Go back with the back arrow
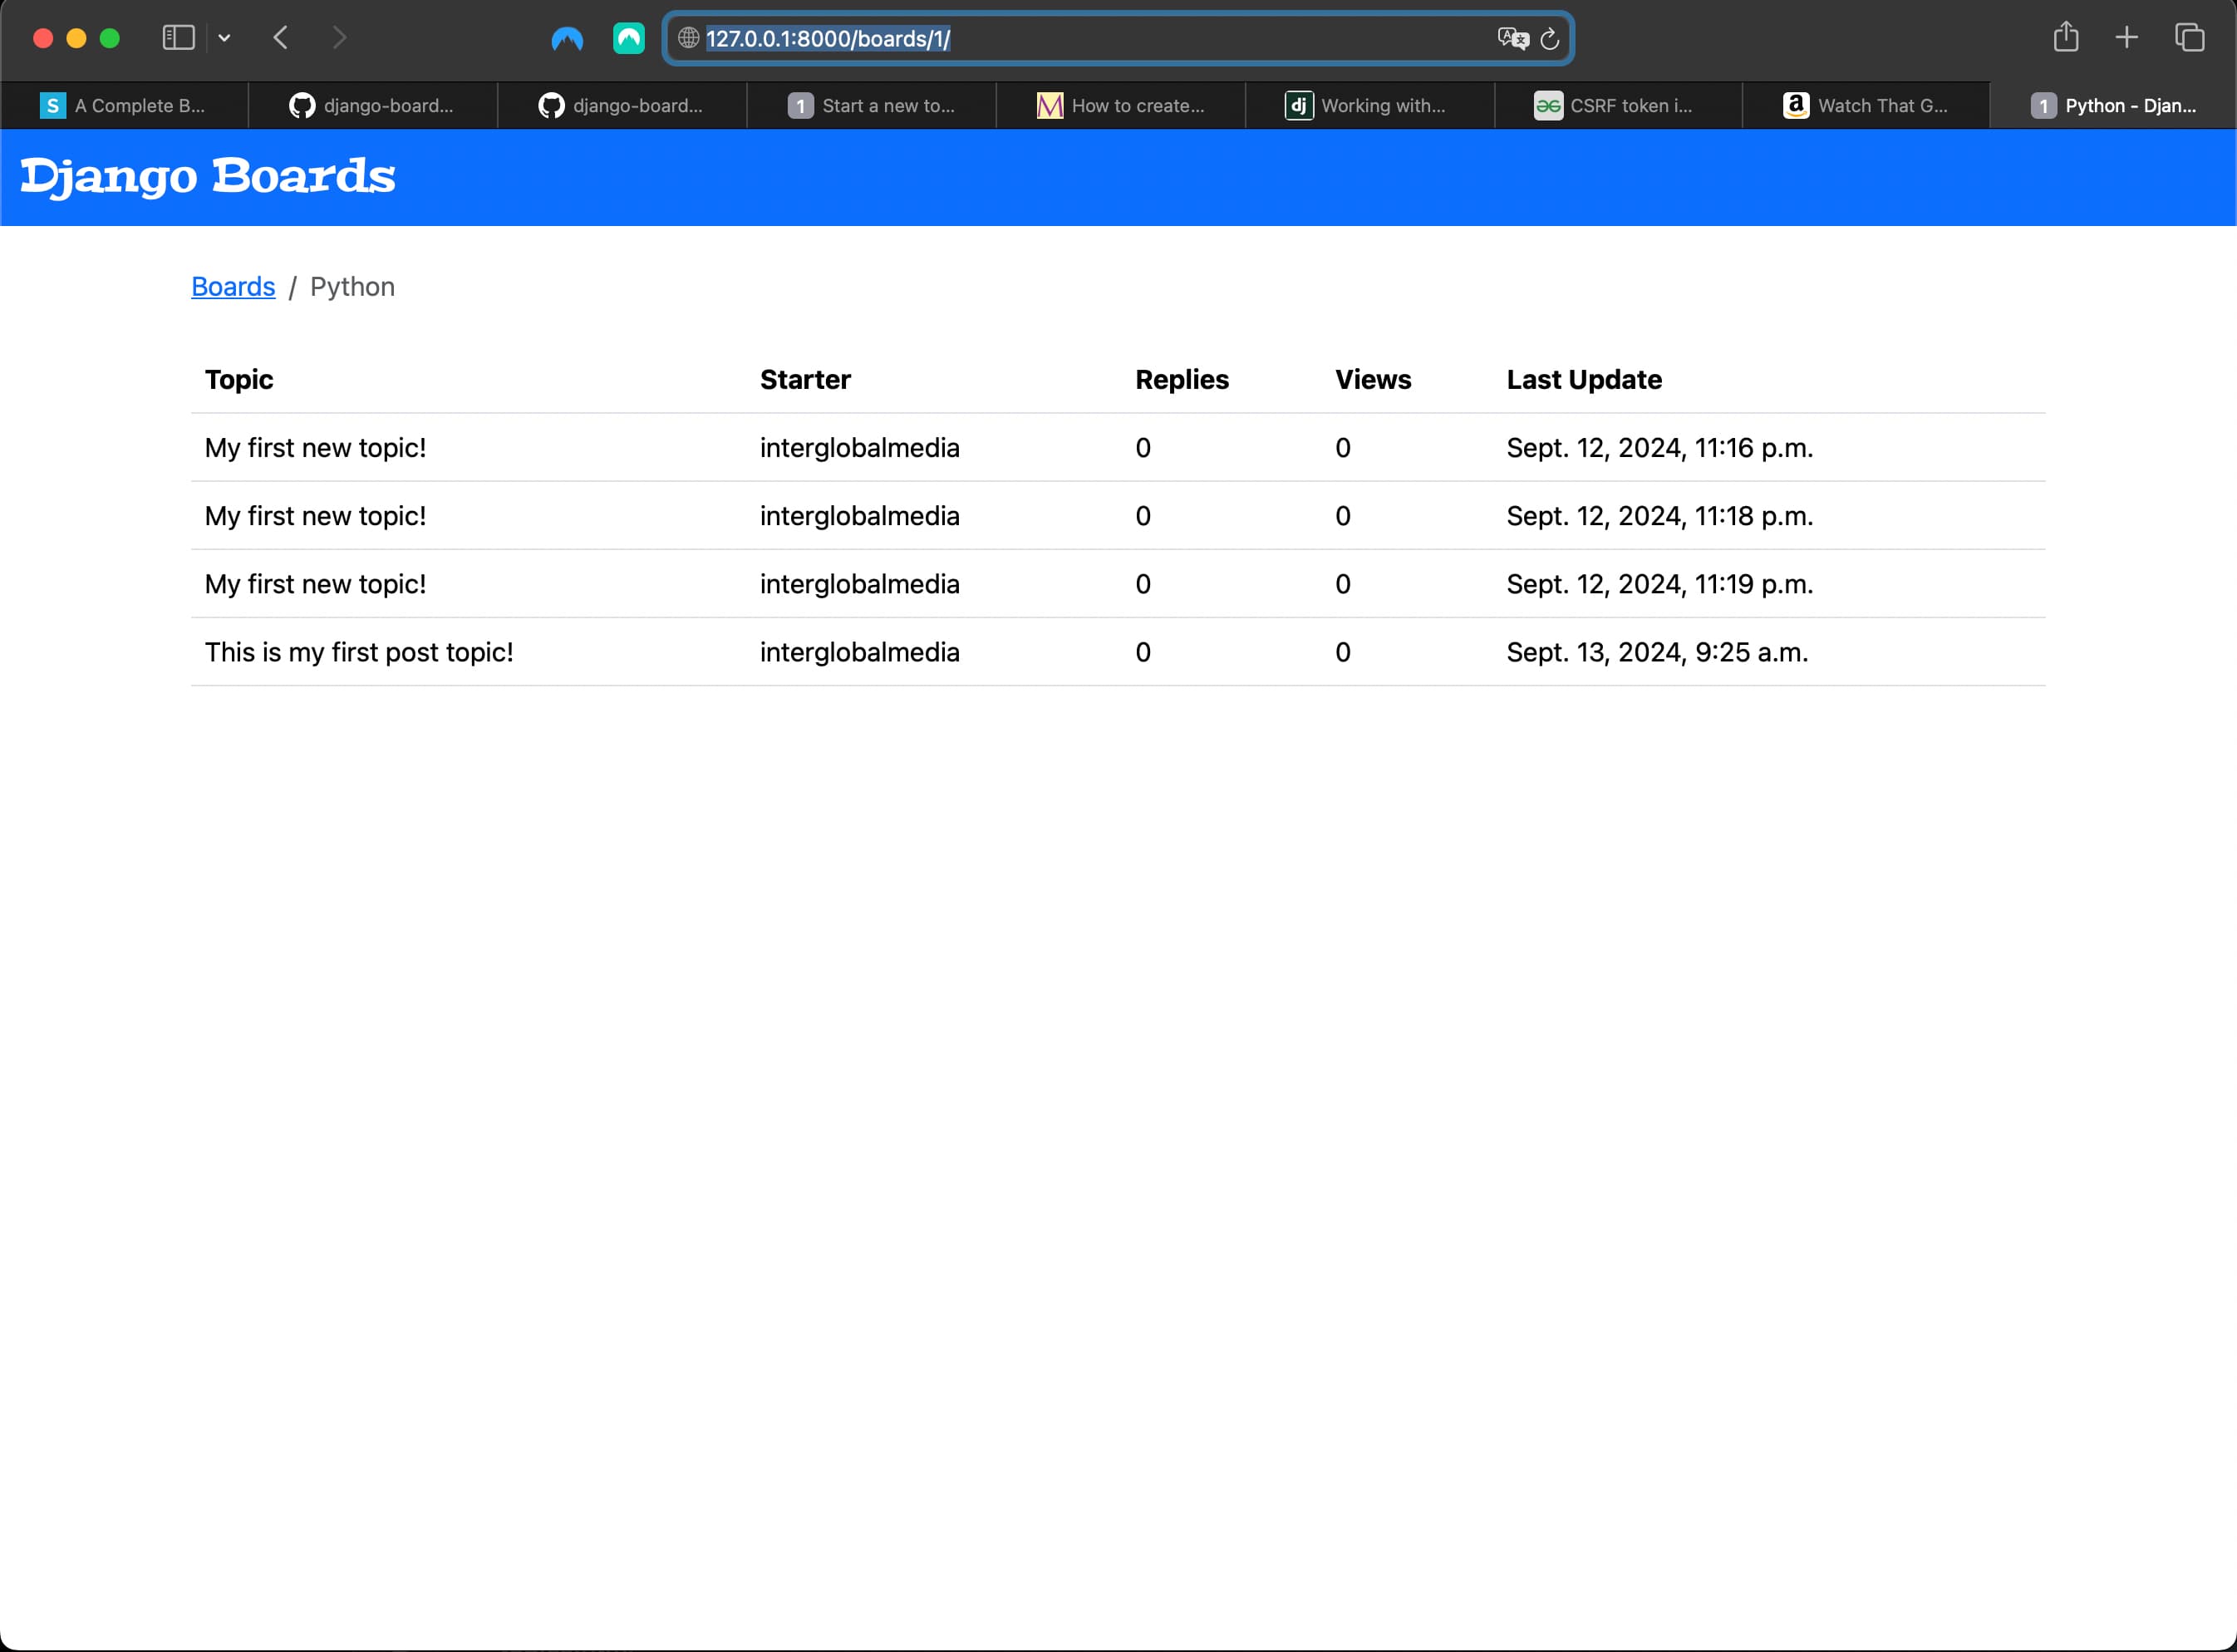This screenshot has height=1652, width=2237. (281, 38)
